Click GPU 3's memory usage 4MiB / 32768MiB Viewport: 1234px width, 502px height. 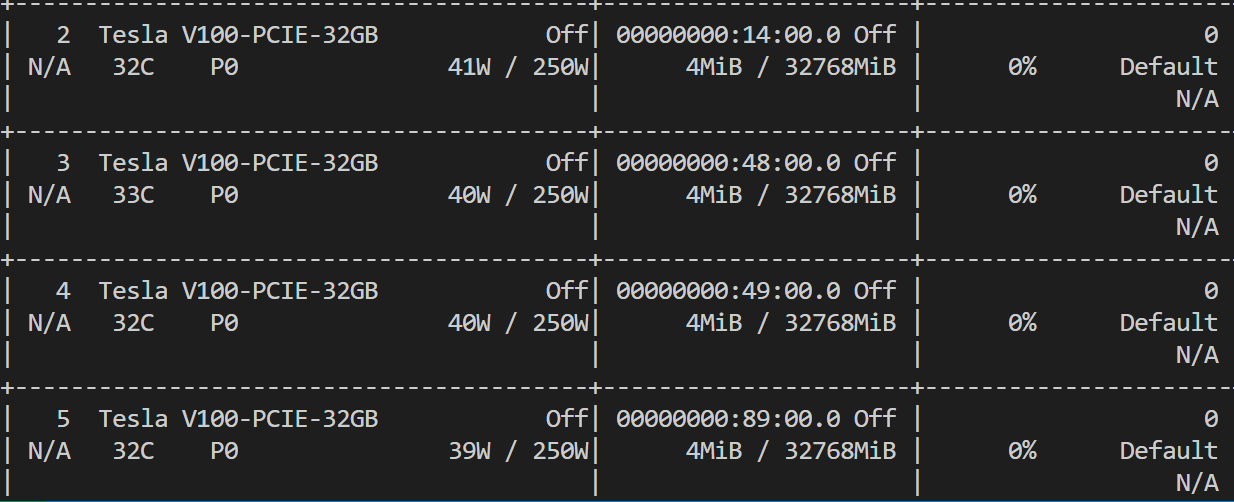click(x=790, y=195)
